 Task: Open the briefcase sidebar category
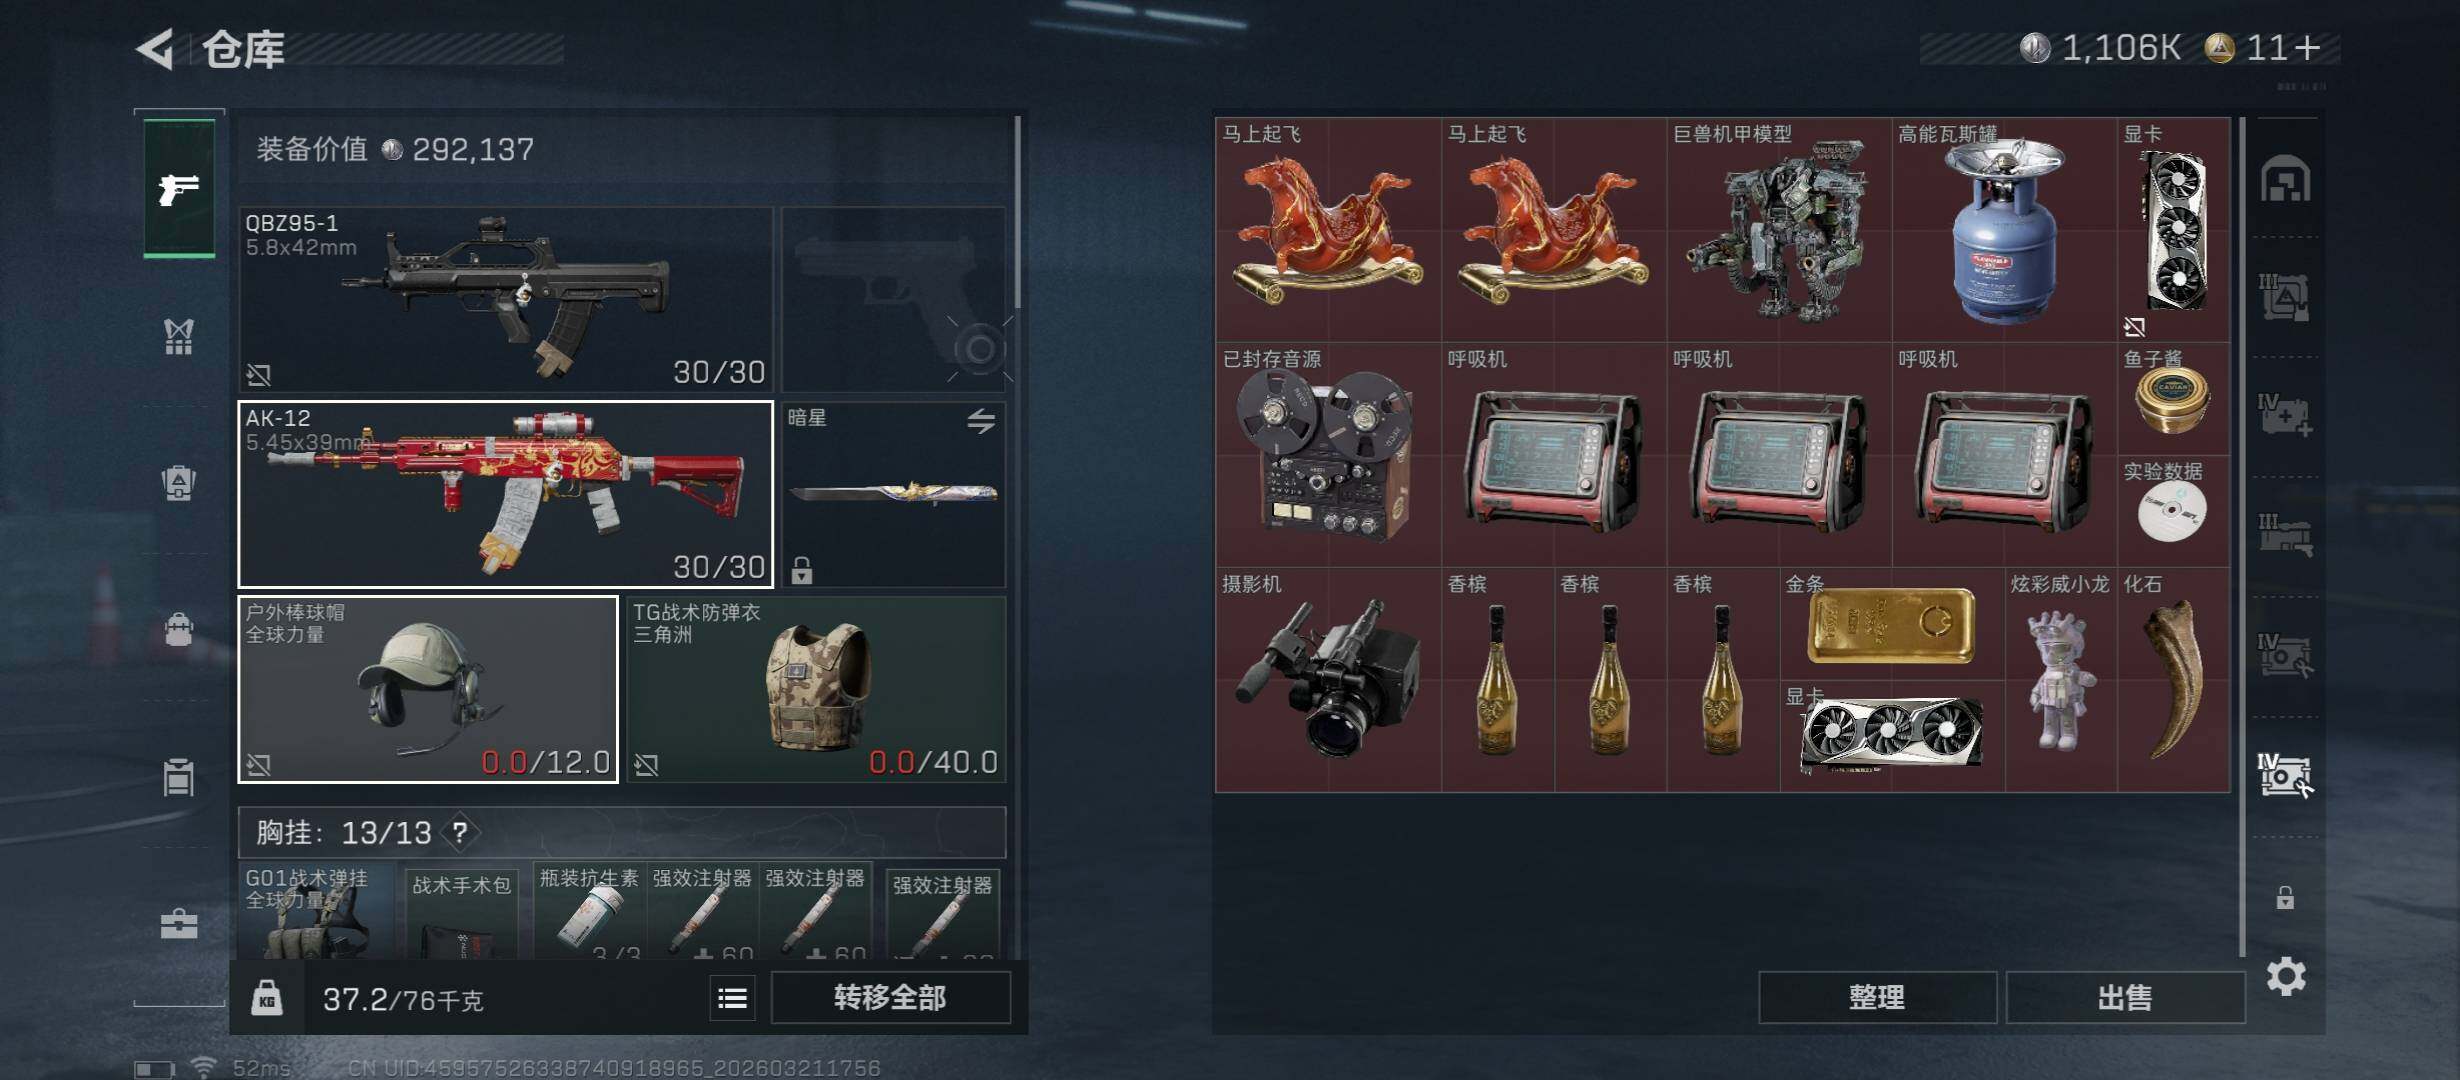(179, 923)
